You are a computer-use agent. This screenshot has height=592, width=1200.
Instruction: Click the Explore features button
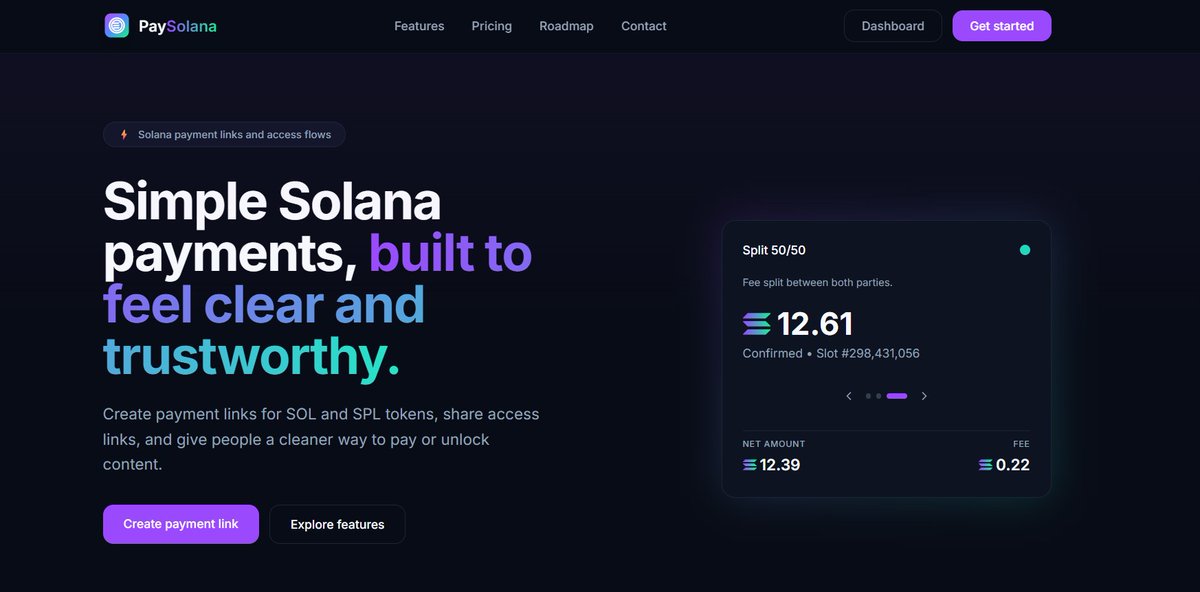337,523
